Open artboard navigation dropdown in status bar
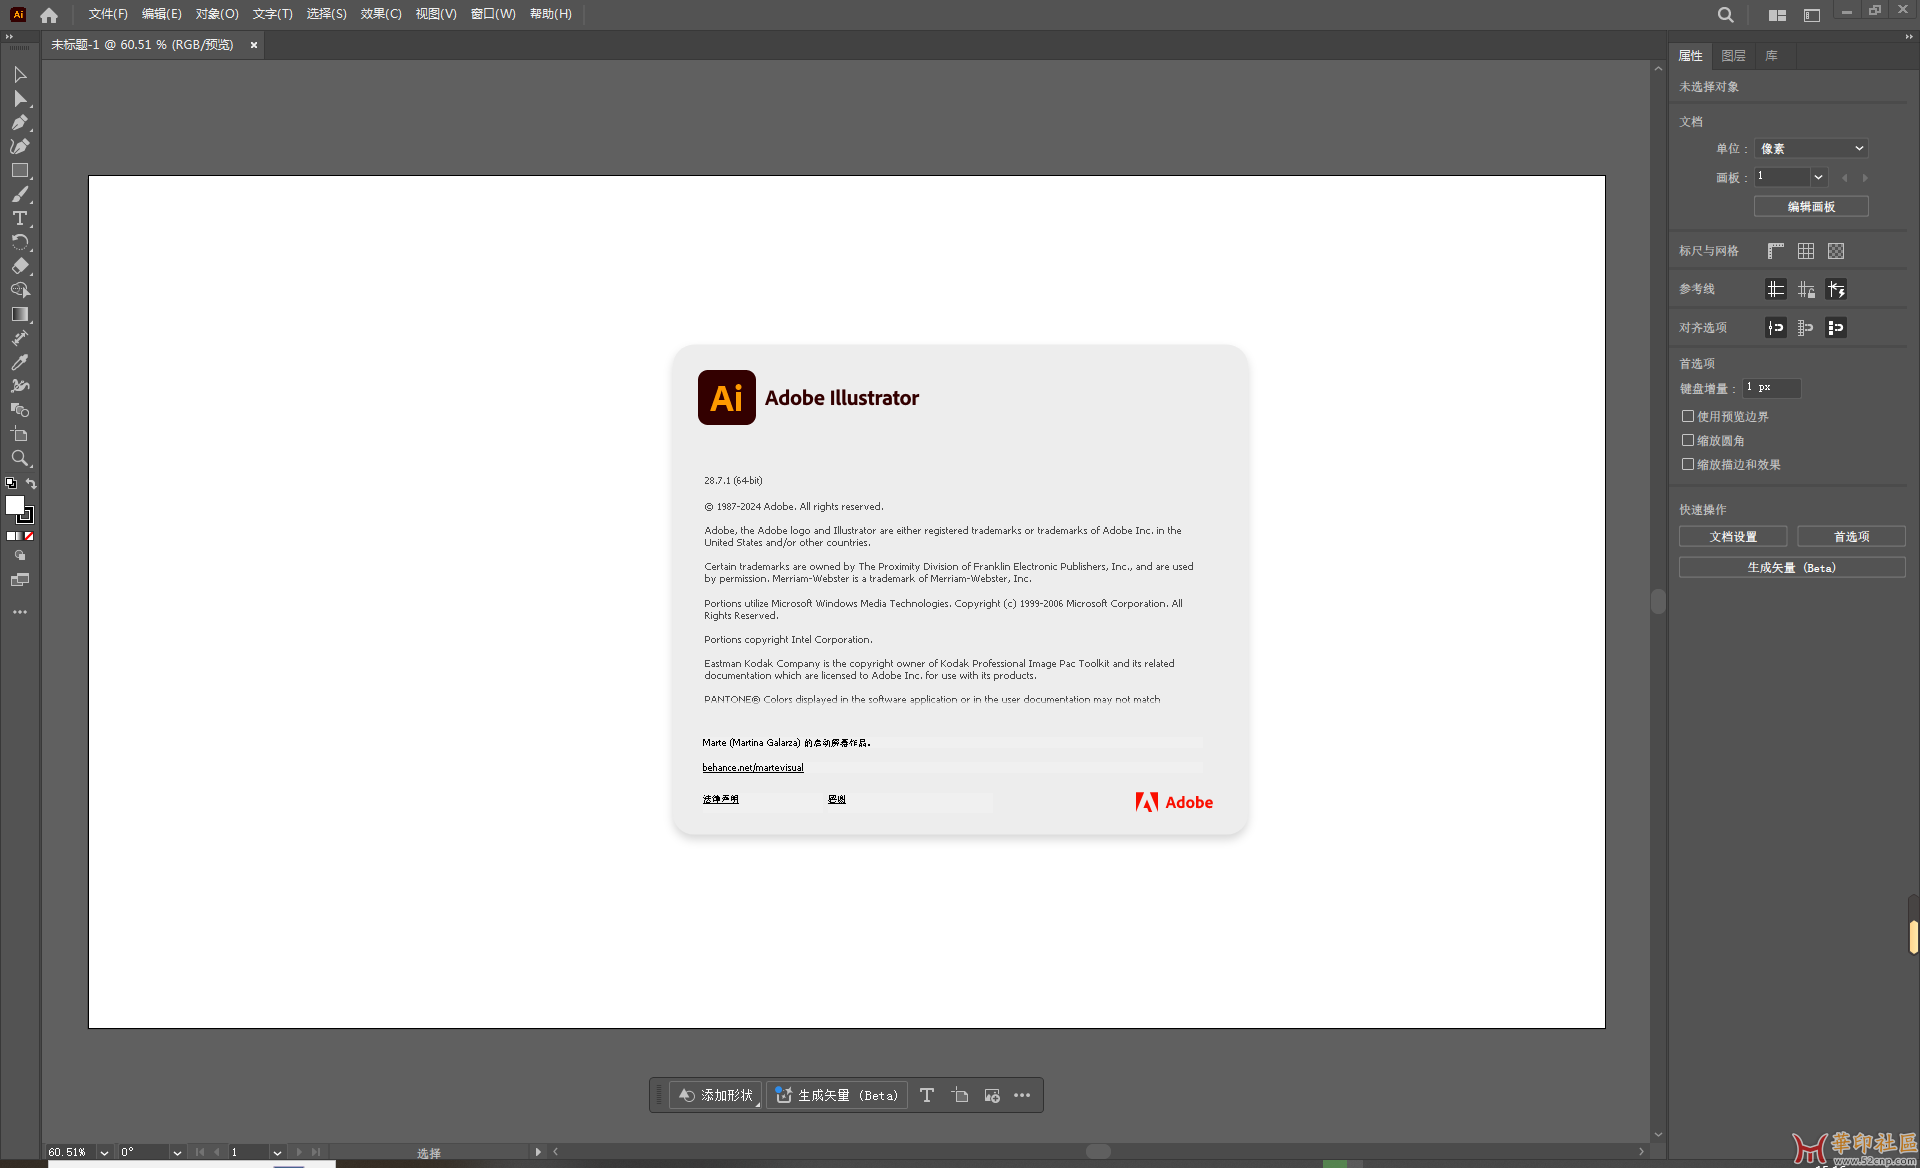Viewport: 1920px width, 1168px height. tap(277, 1152)
